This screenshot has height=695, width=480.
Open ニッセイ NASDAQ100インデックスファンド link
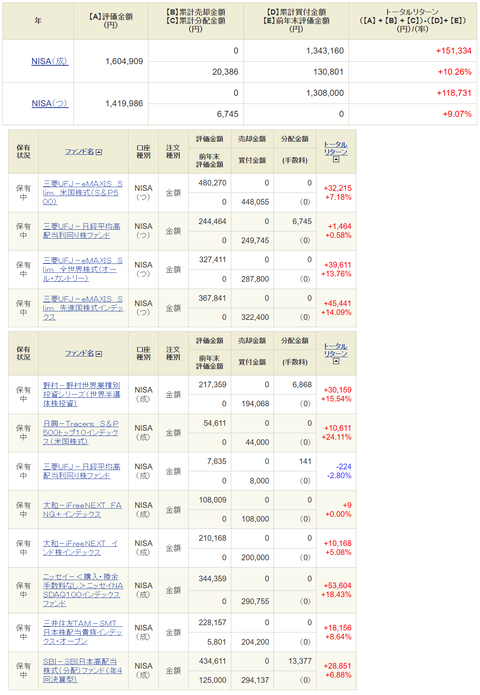pyautogui.click(x=83, y=590)
